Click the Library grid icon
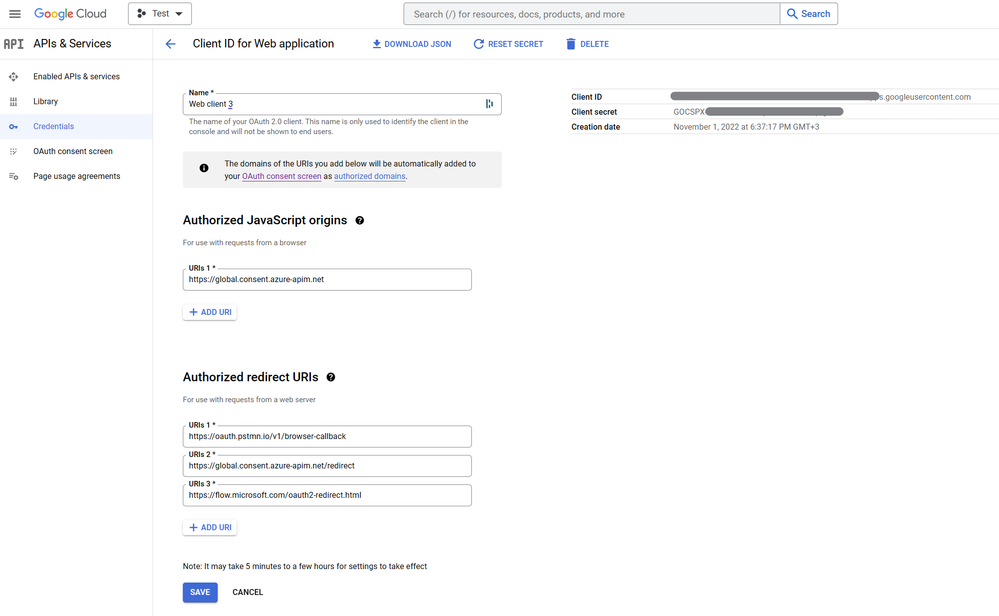This screenshot has height=616, width=999. (13, 101)
